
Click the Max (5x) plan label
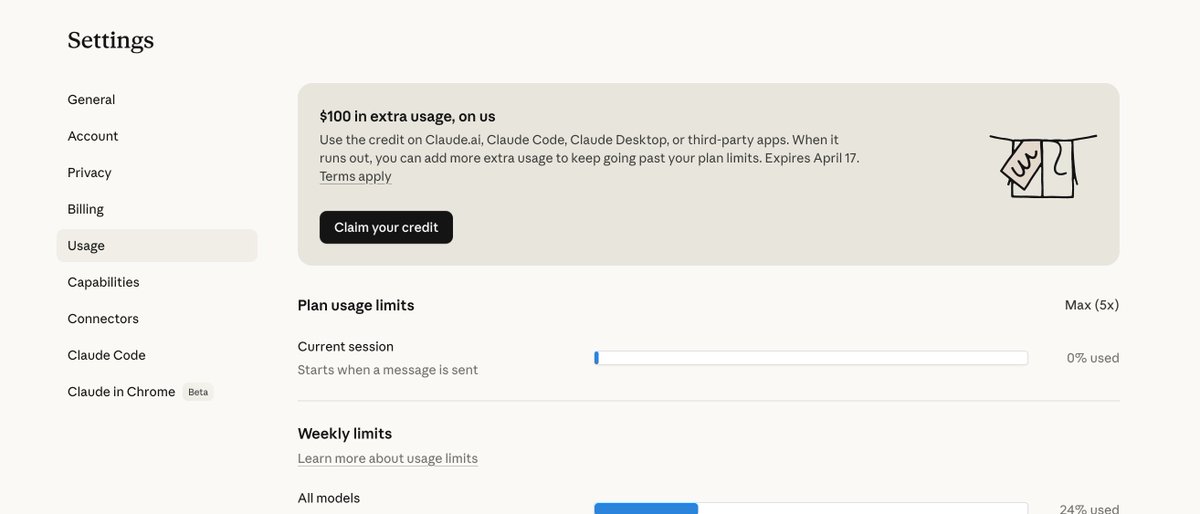1092,305
